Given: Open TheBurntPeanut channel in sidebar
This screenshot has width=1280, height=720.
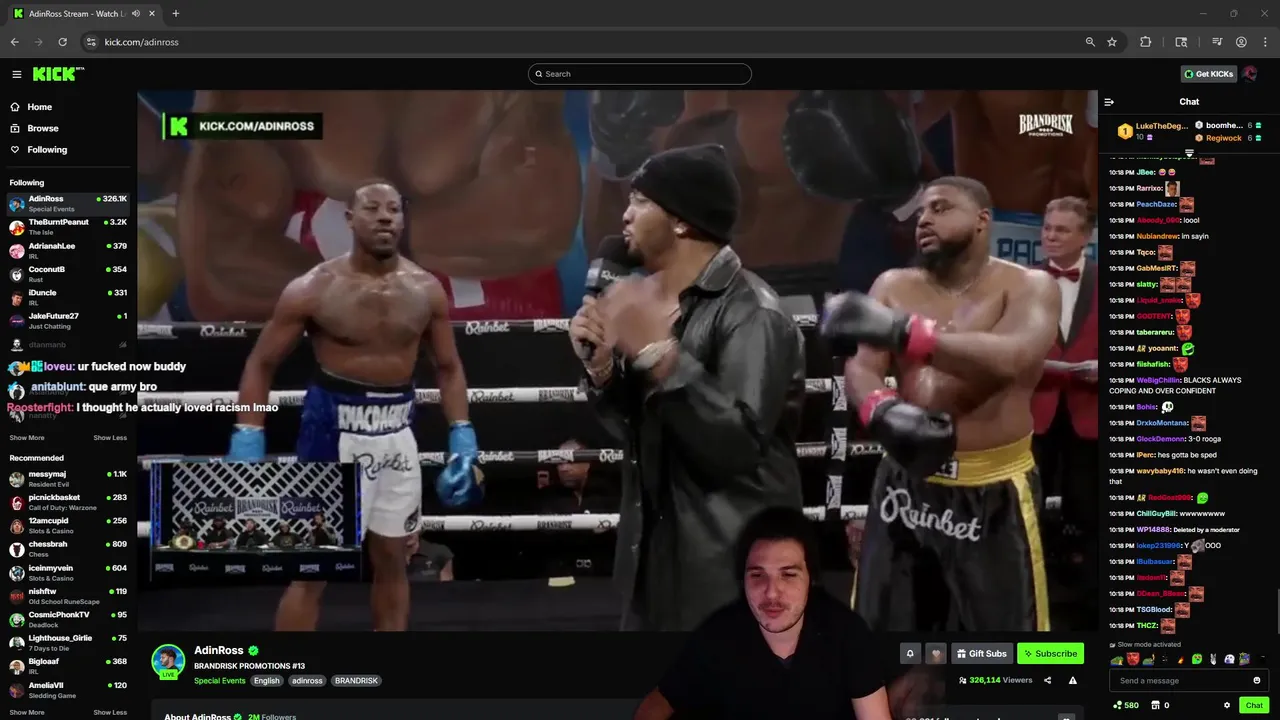Looking at the screenshot, I should [x=68, y=227].
